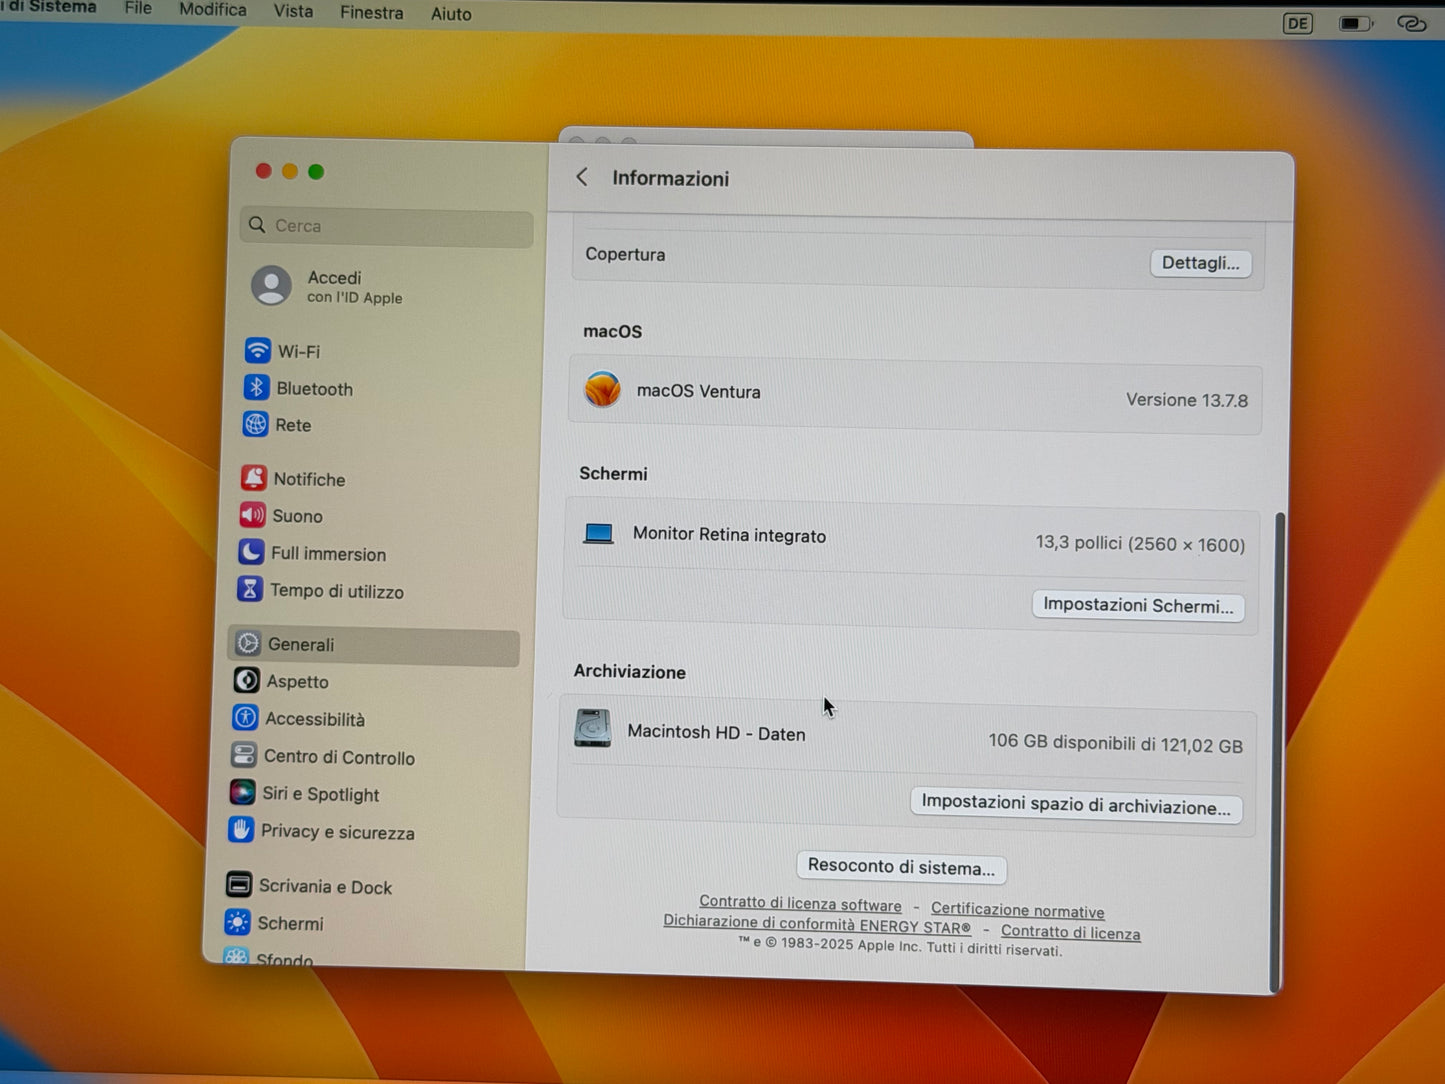Click the Archiviazione section heading
The height and width of the screenshot is (1084, 1445).
pos(629,671)
